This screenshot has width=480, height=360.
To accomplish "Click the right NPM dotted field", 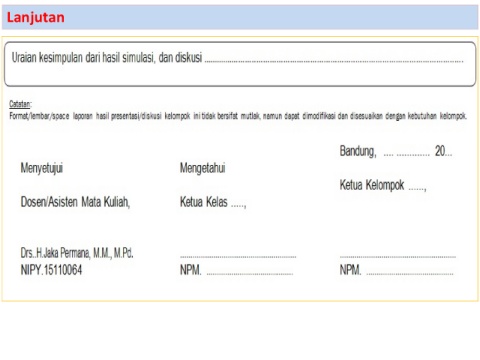I will point(410,274).
